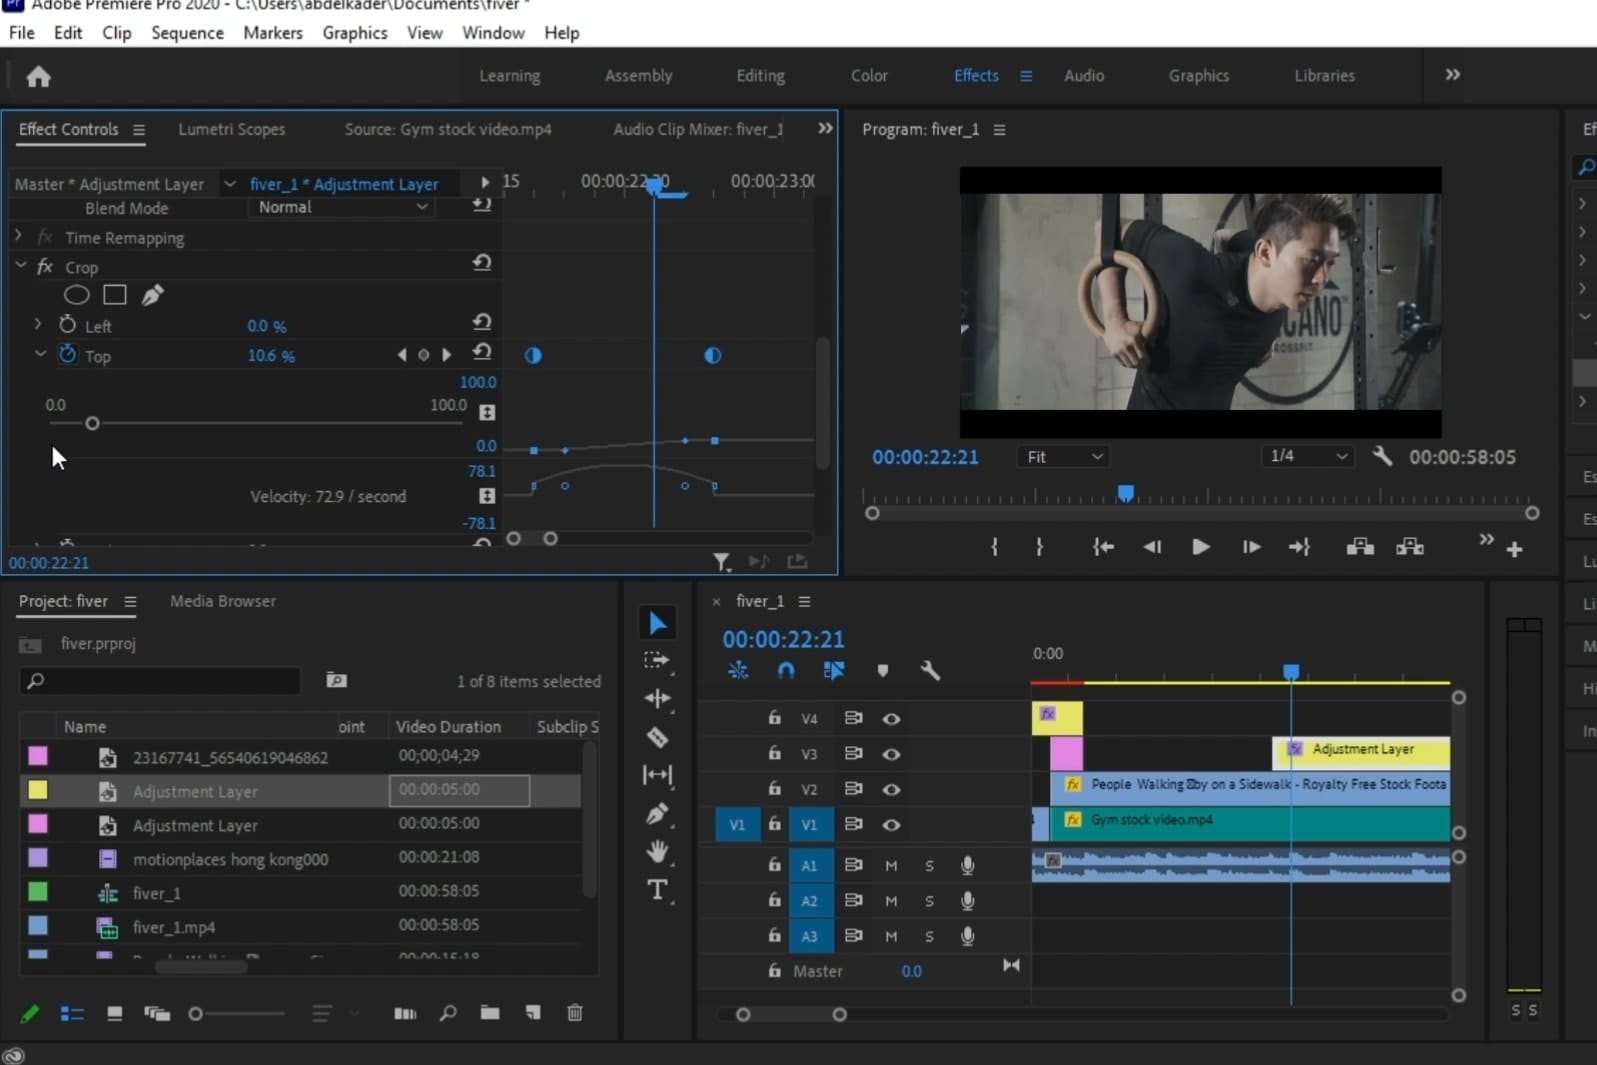Create ellipse mask for Crop effect

pyautogui.click(x=76, y=295)
